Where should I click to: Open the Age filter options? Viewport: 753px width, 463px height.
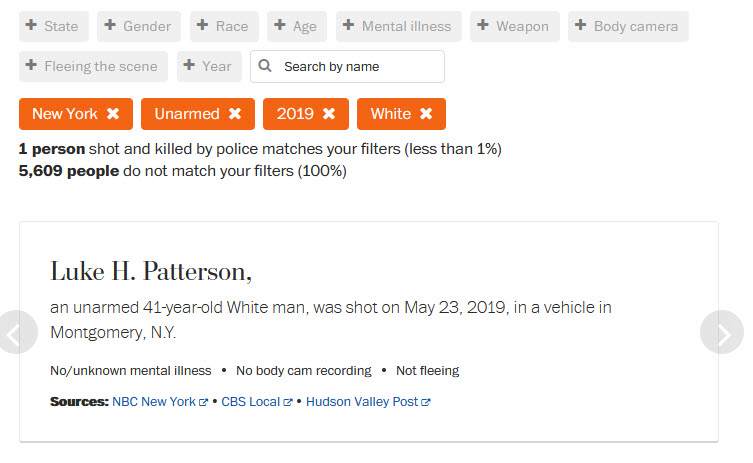[297, 26]
